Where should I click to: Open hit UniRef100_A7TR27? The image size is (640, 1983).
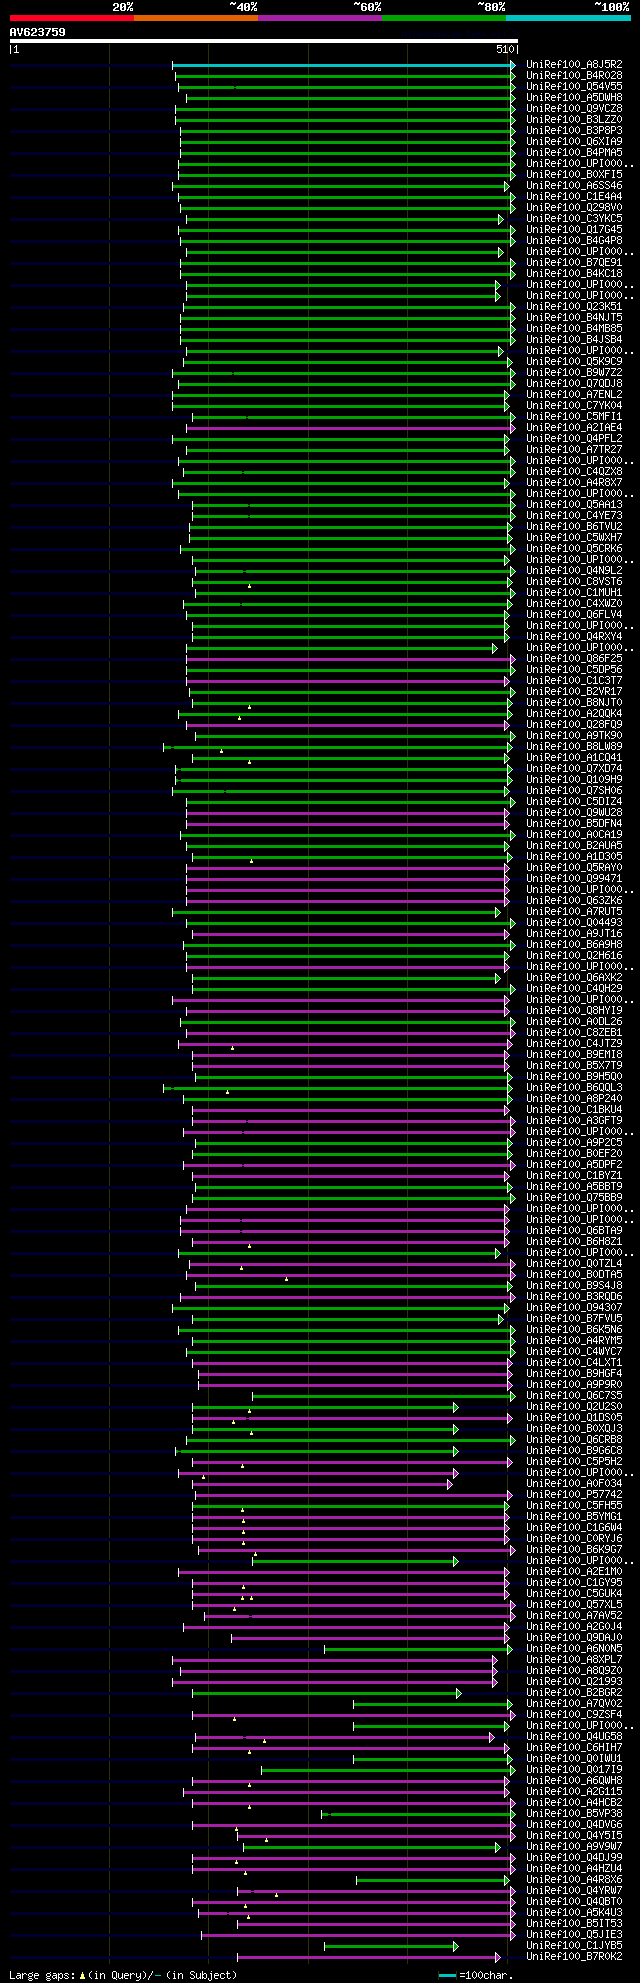click(x=575, y=449)
